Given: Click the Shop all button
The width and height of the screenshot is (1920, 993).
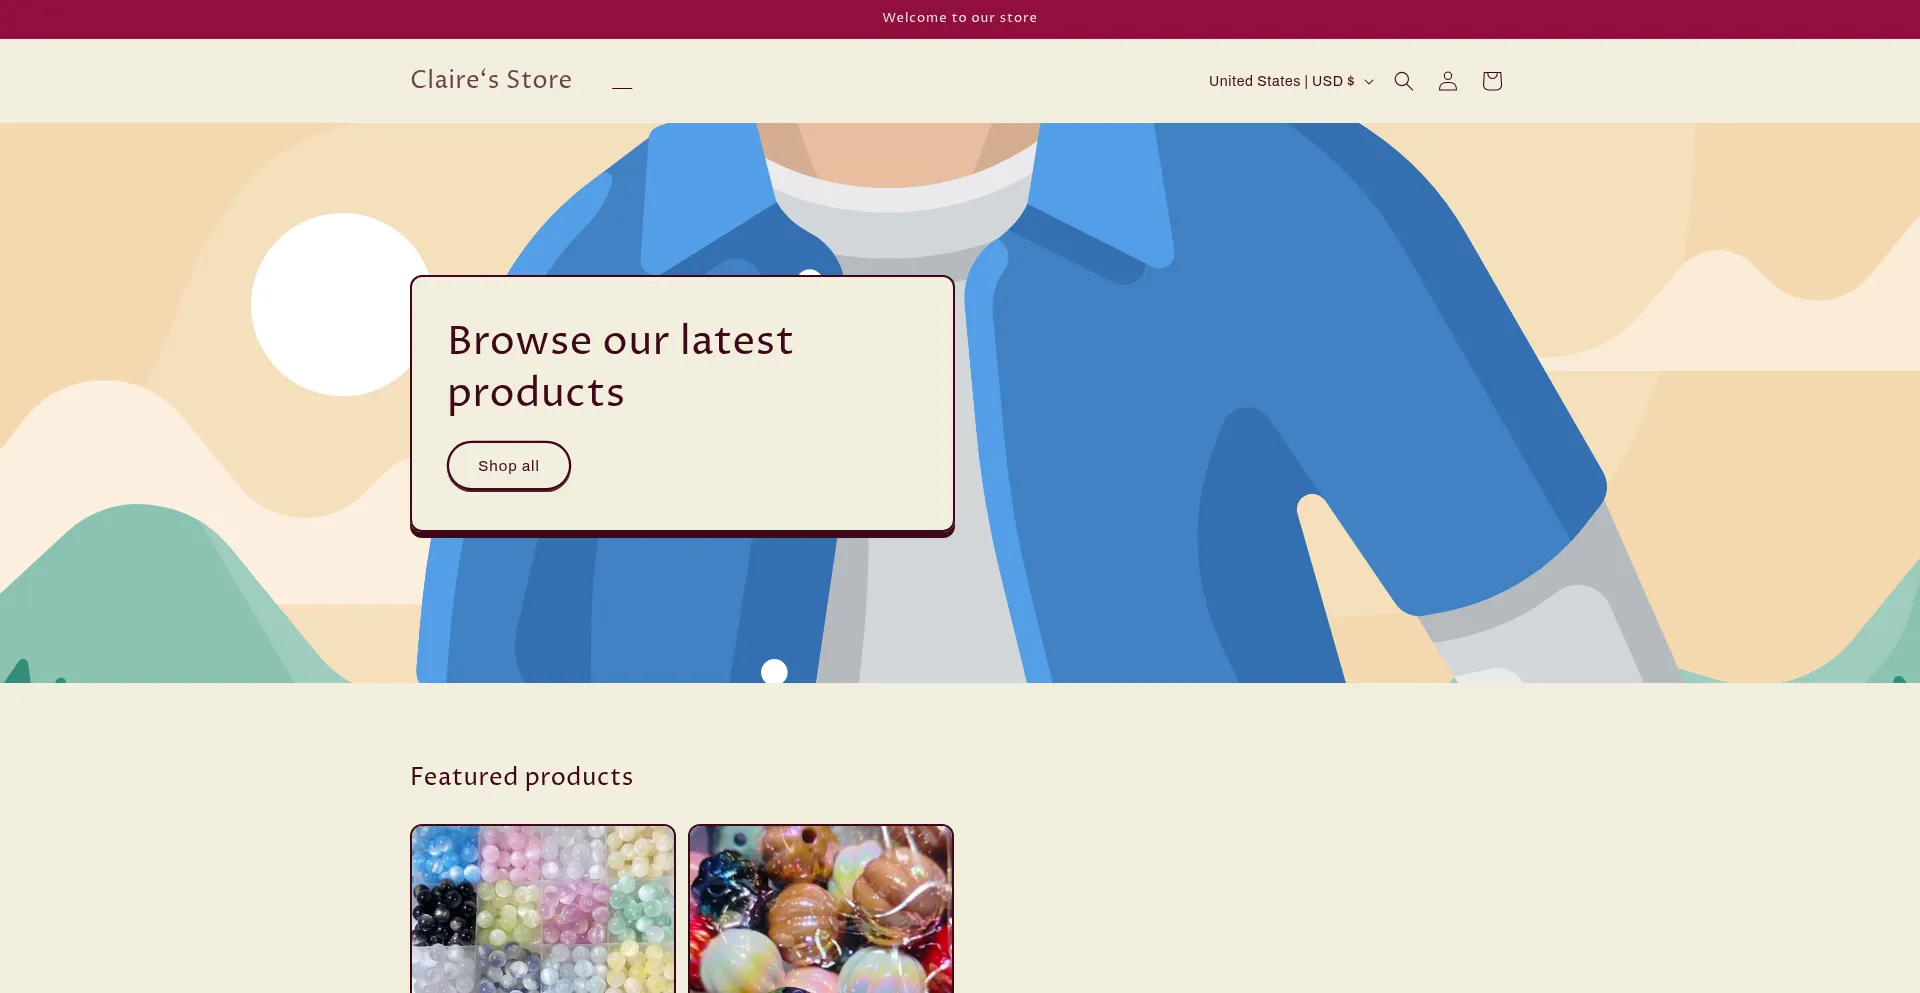Looking at the screenshot, I should 508,466.
